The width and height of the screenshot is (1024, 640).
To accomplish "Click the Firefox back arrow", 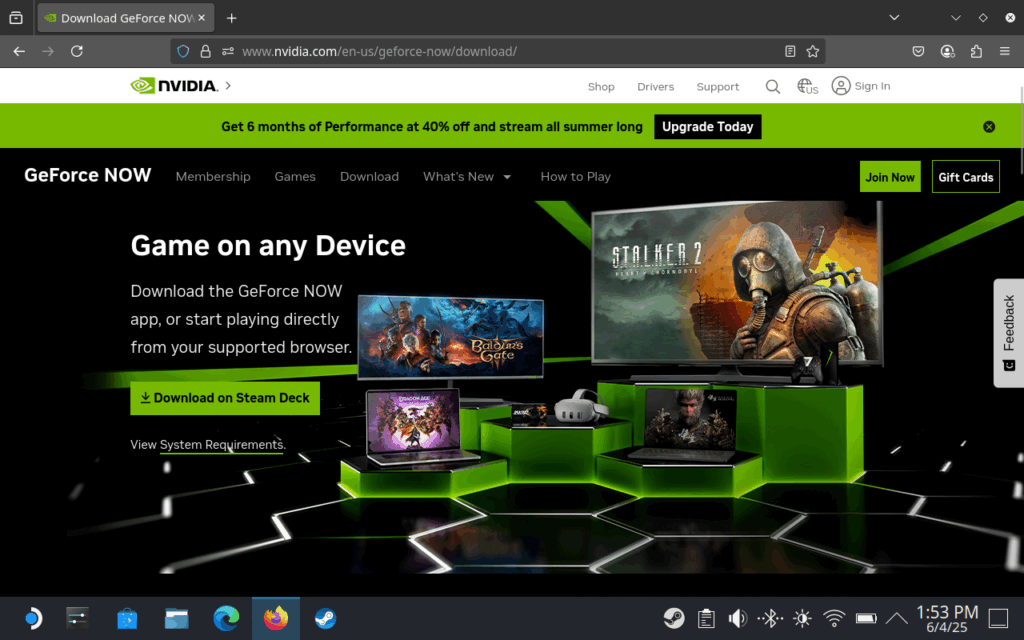I will click(19, 51).
